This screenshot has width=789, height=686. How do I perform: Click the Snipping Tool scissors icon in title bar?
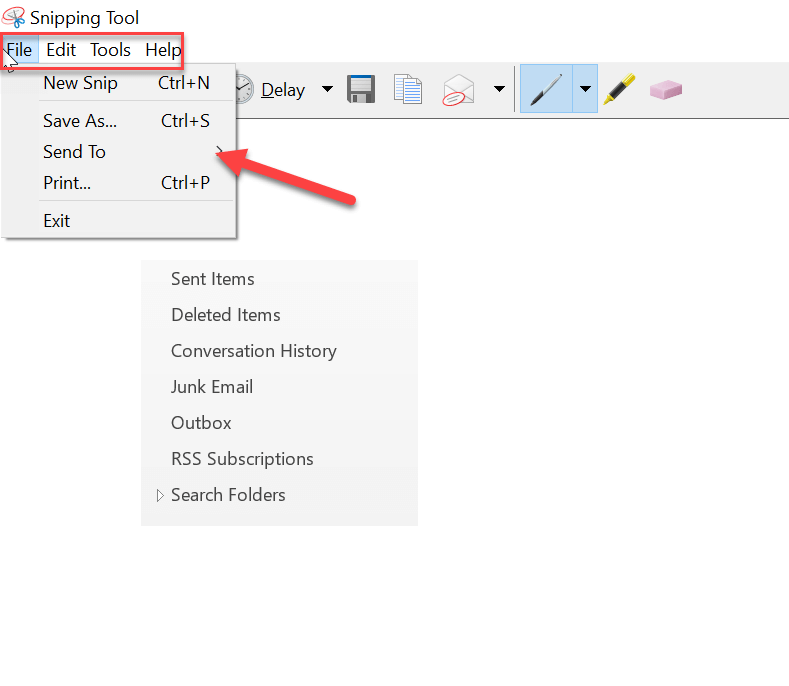pyautogui.click(x=14, y=18)
